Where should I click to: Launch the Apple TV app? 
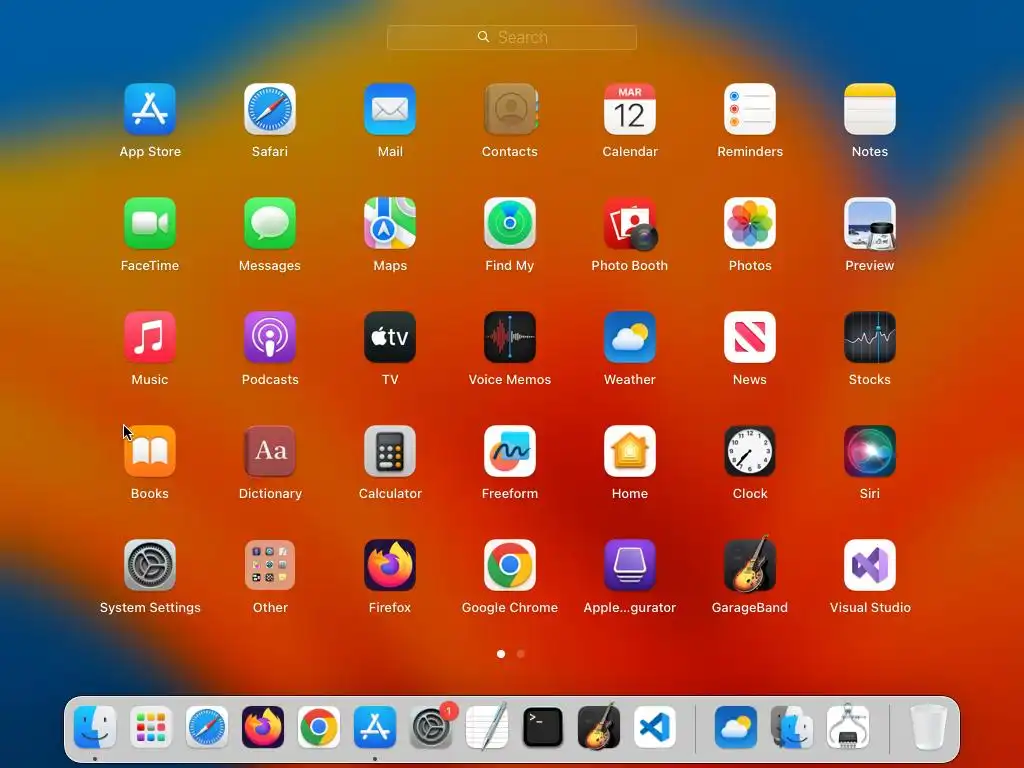click(390, 337)
